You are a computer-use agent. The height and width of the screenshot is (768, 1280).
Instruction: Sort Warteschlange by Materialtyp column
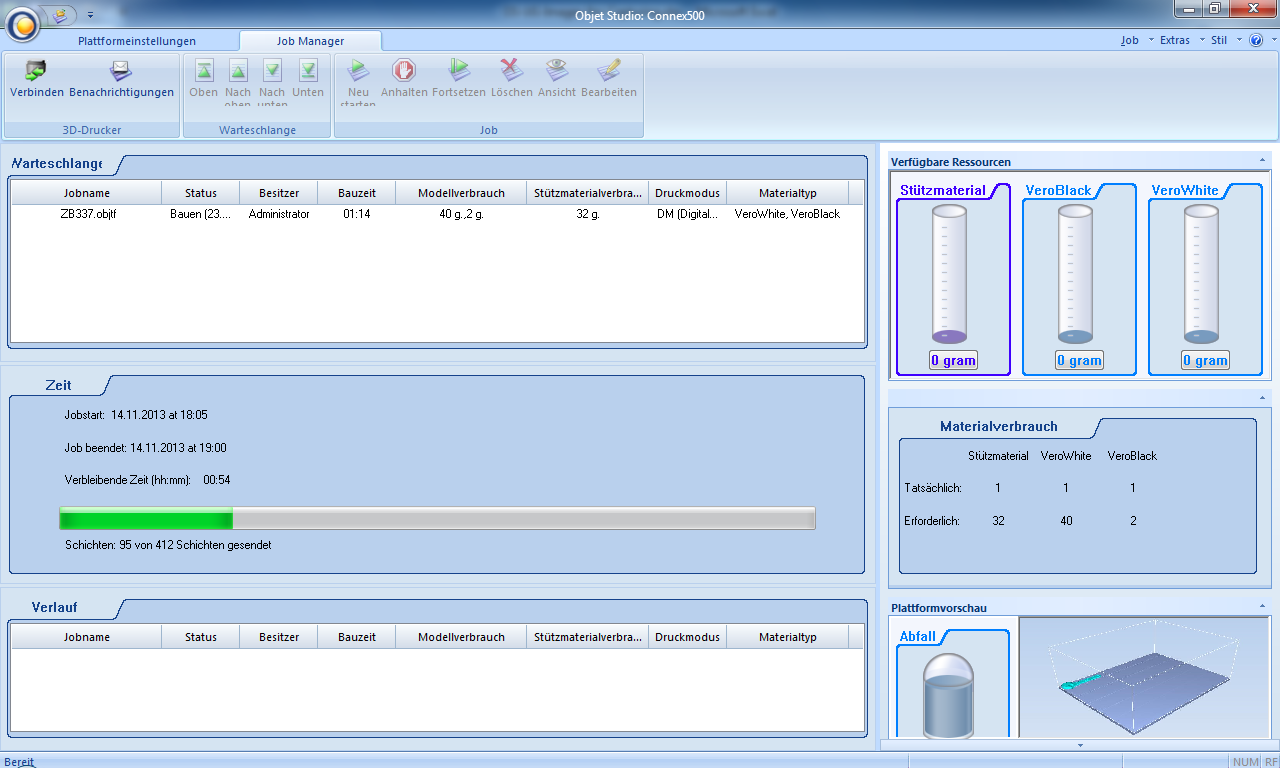click(x=788, y=193)
